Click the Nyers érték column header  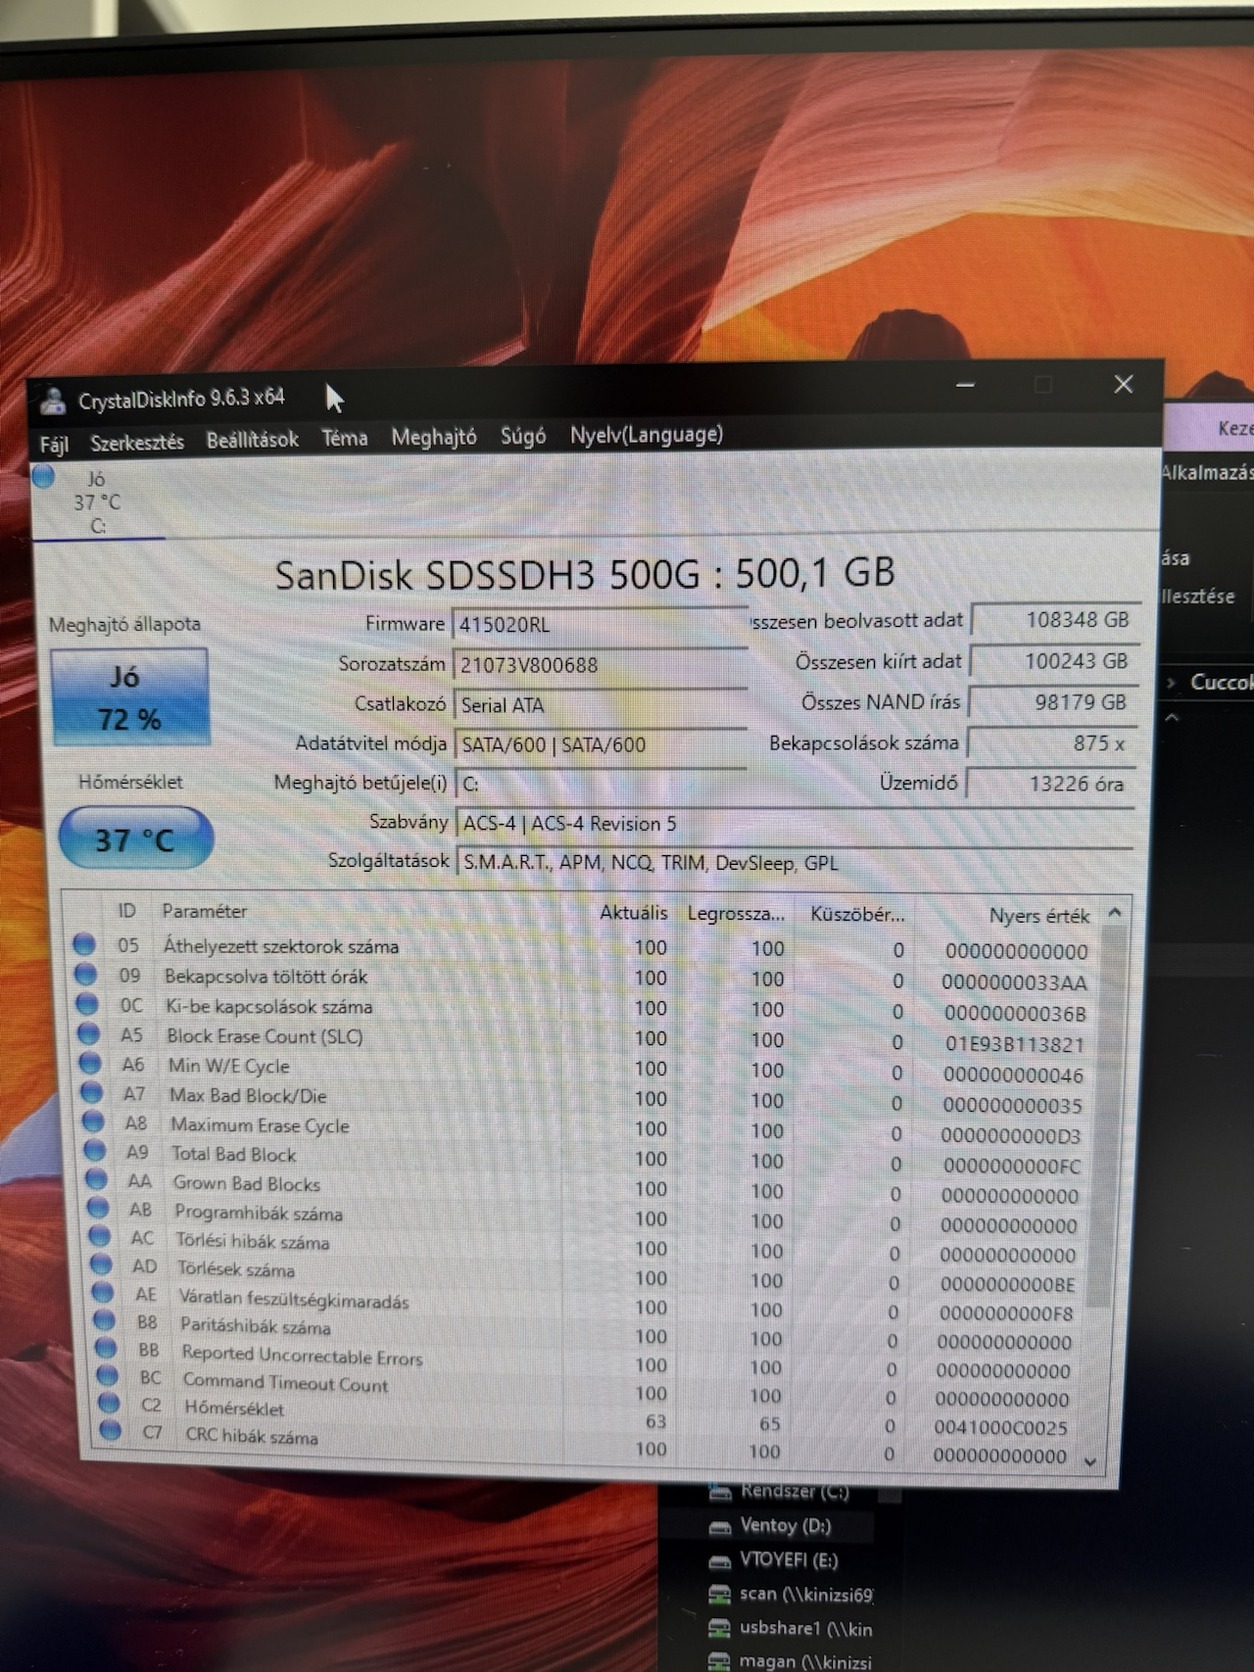coord(1039,915)
